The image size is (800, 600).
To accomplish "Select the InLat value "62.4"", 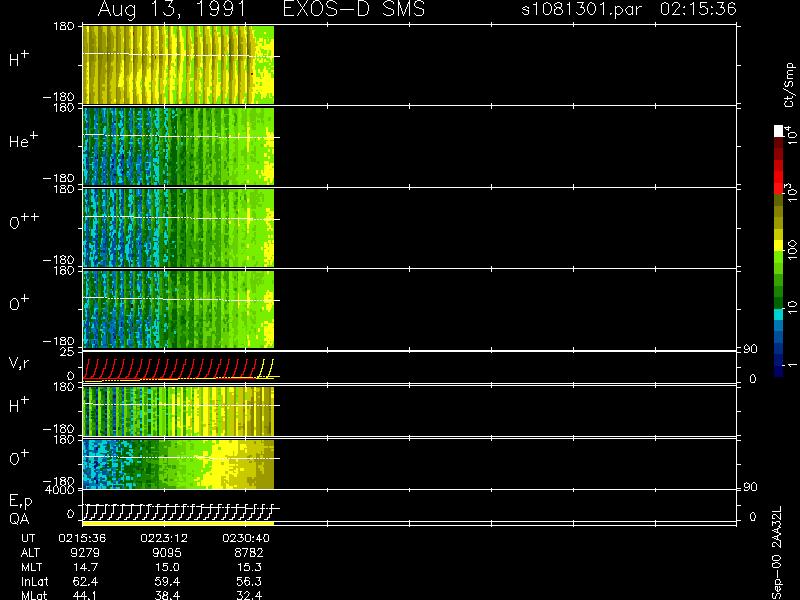I will click(86, 581).
